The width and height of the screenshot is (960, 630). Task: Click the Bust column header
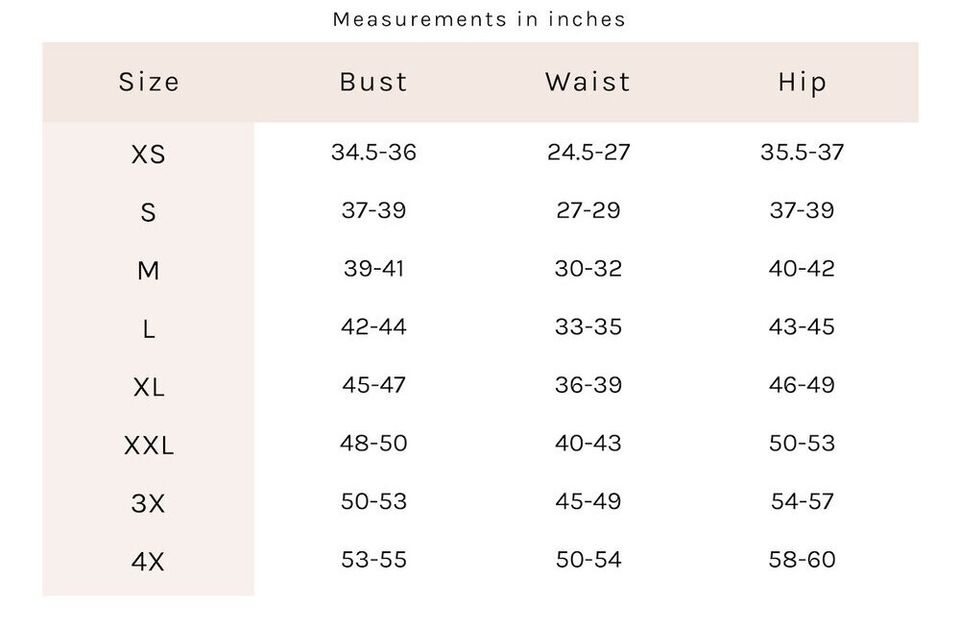pyautogui.click(x=373, y=82)
